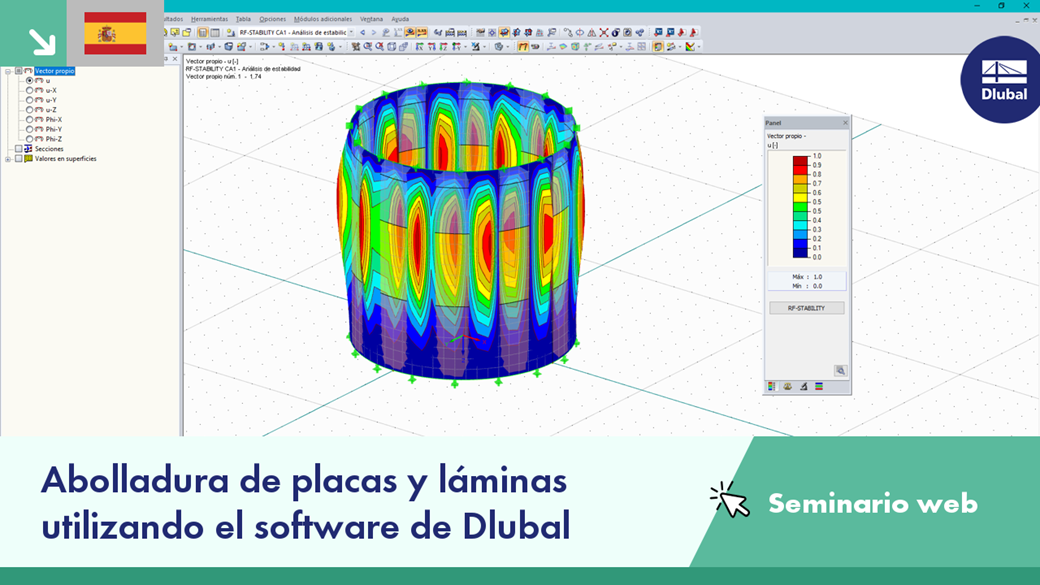Click the yellow 0.5 legend color
This screenshot has width=1040, height=585.
pyautogui.click(x=801, y=198)
